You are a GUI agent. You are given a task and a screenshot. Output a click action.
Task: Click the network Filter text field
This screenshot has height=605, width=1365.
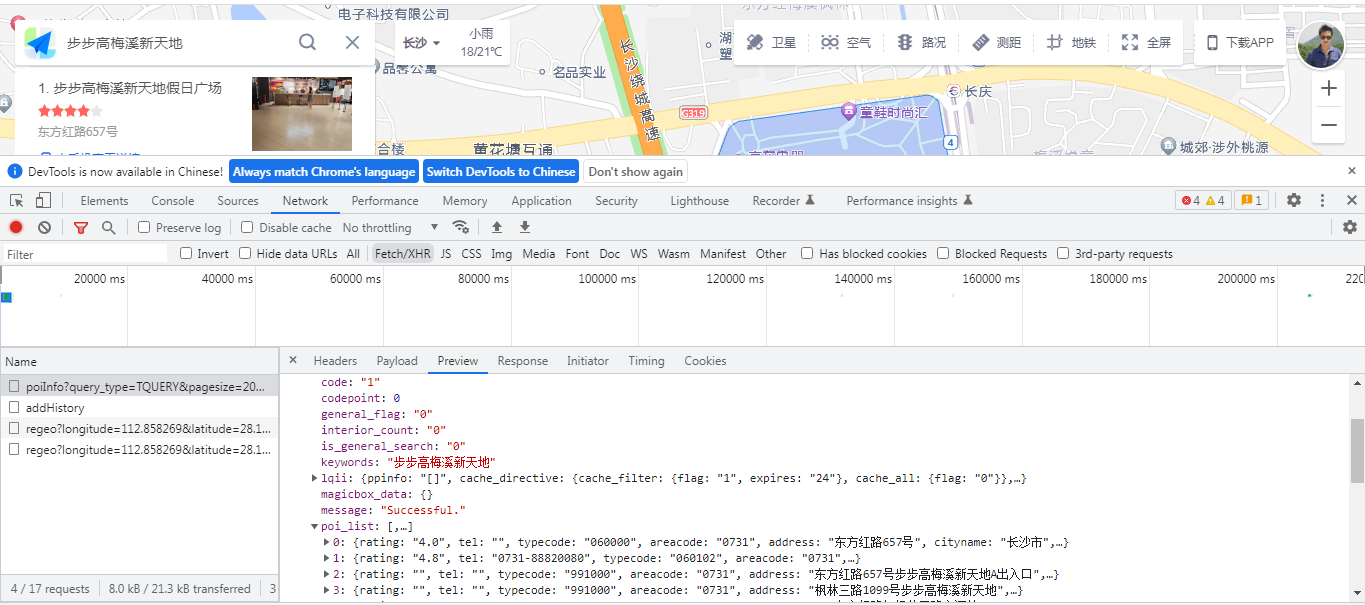tap(84, 254)
